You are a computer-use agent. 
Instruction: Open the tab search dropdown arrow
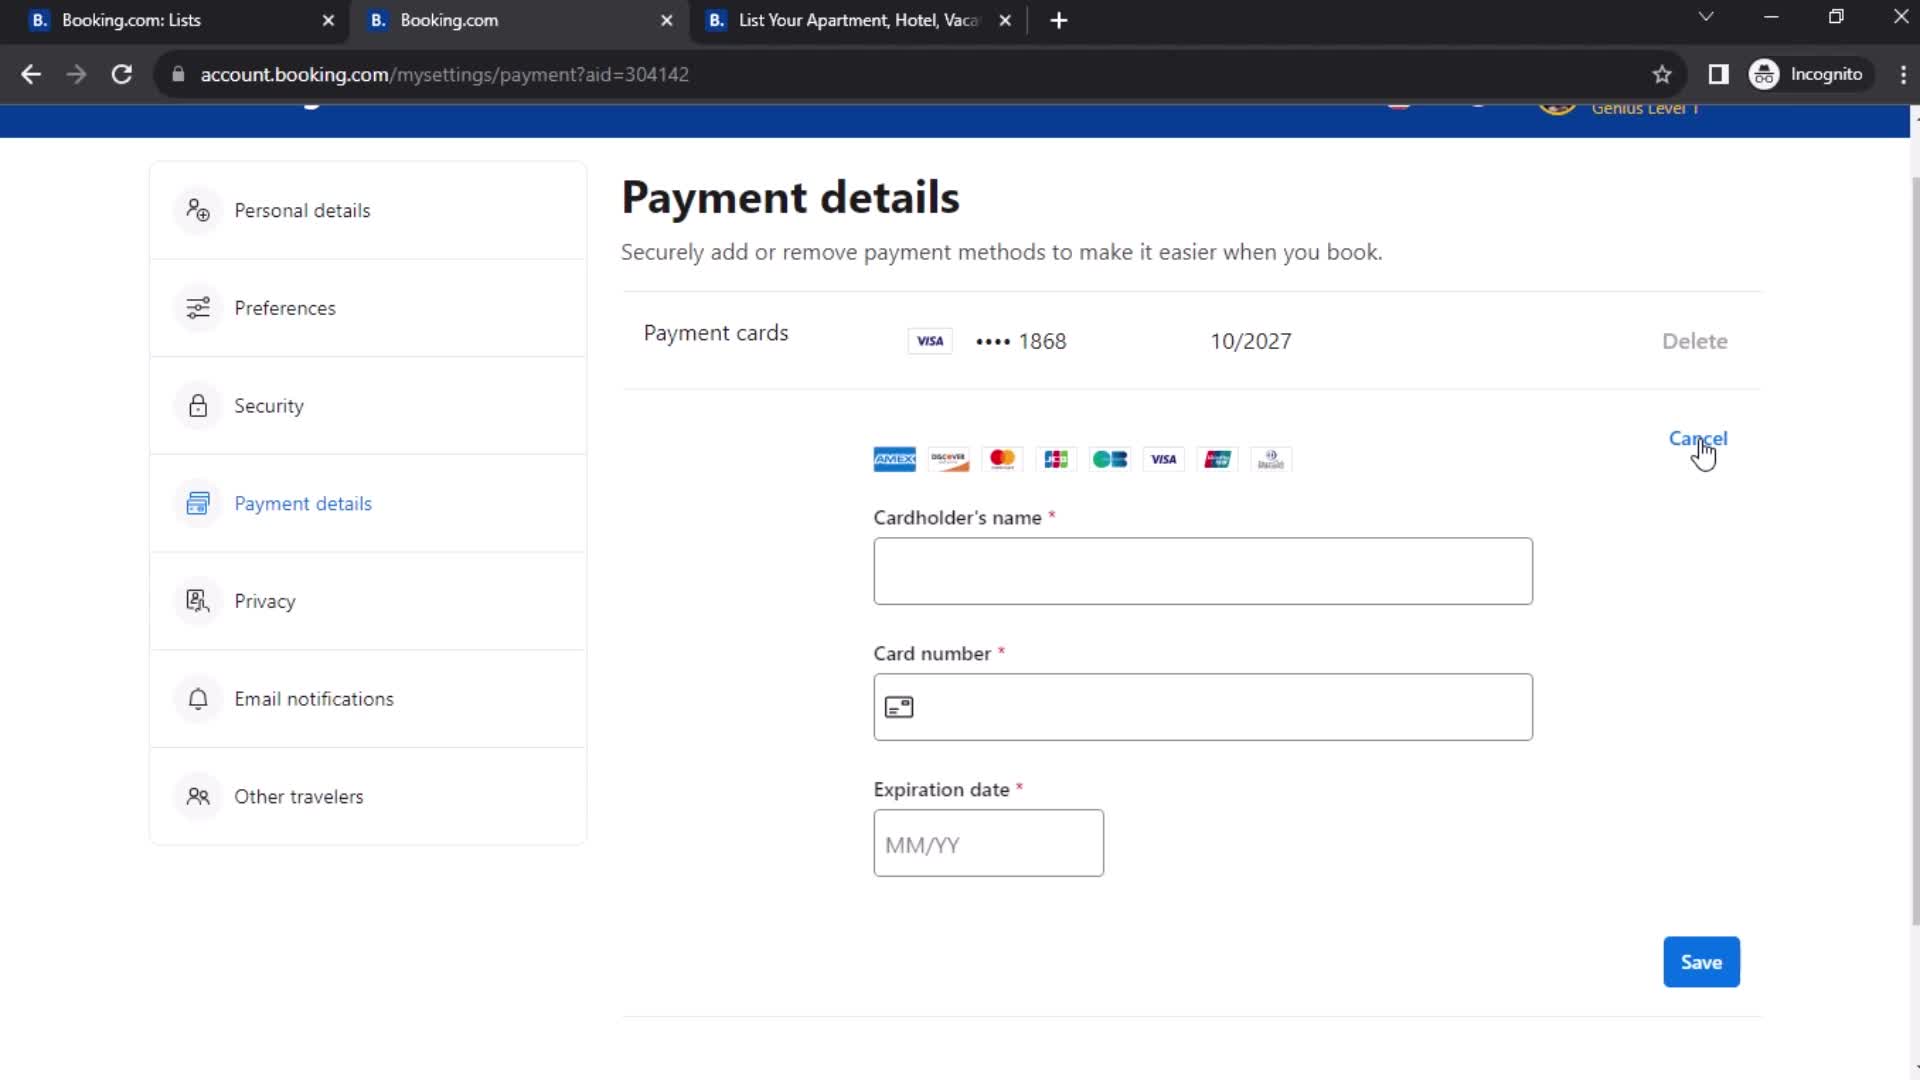pyautogui.click(x=1706, y=17)
